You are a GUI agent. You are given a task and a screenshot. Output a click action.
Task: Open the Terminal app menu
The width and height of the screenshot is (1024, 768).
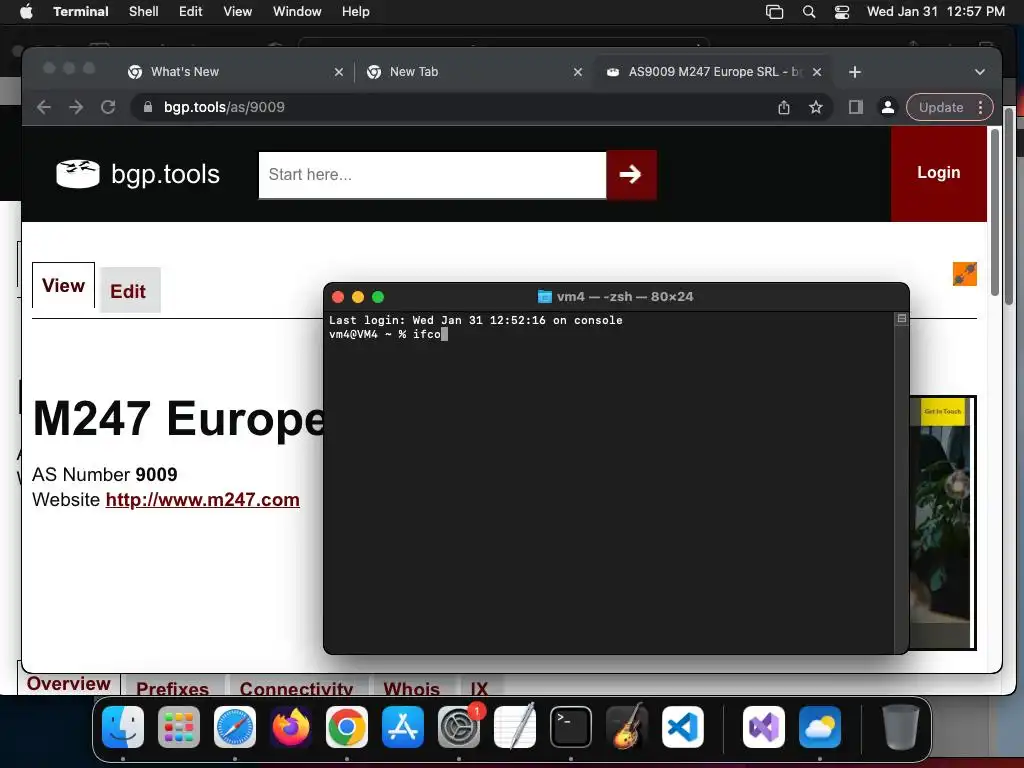click(81, 12)
